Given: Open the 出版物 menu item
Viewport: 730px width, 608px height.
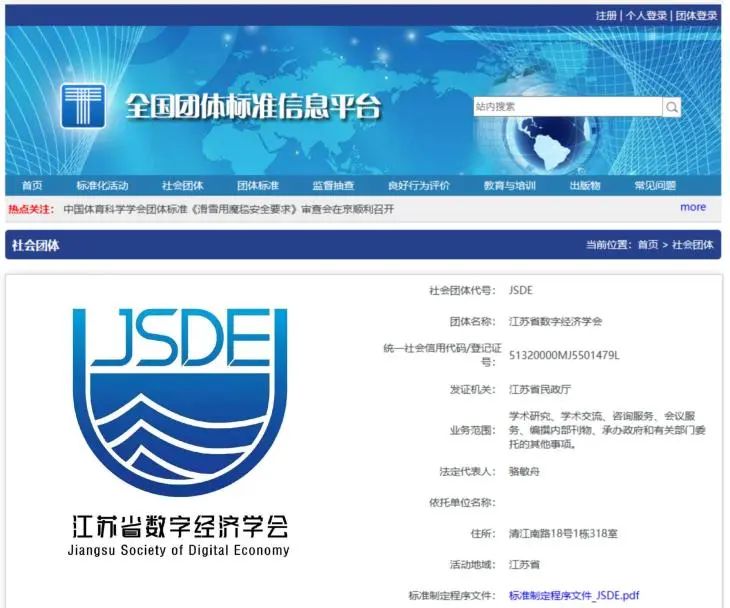Looking at the screenshot, I should (x=585, y=186).
